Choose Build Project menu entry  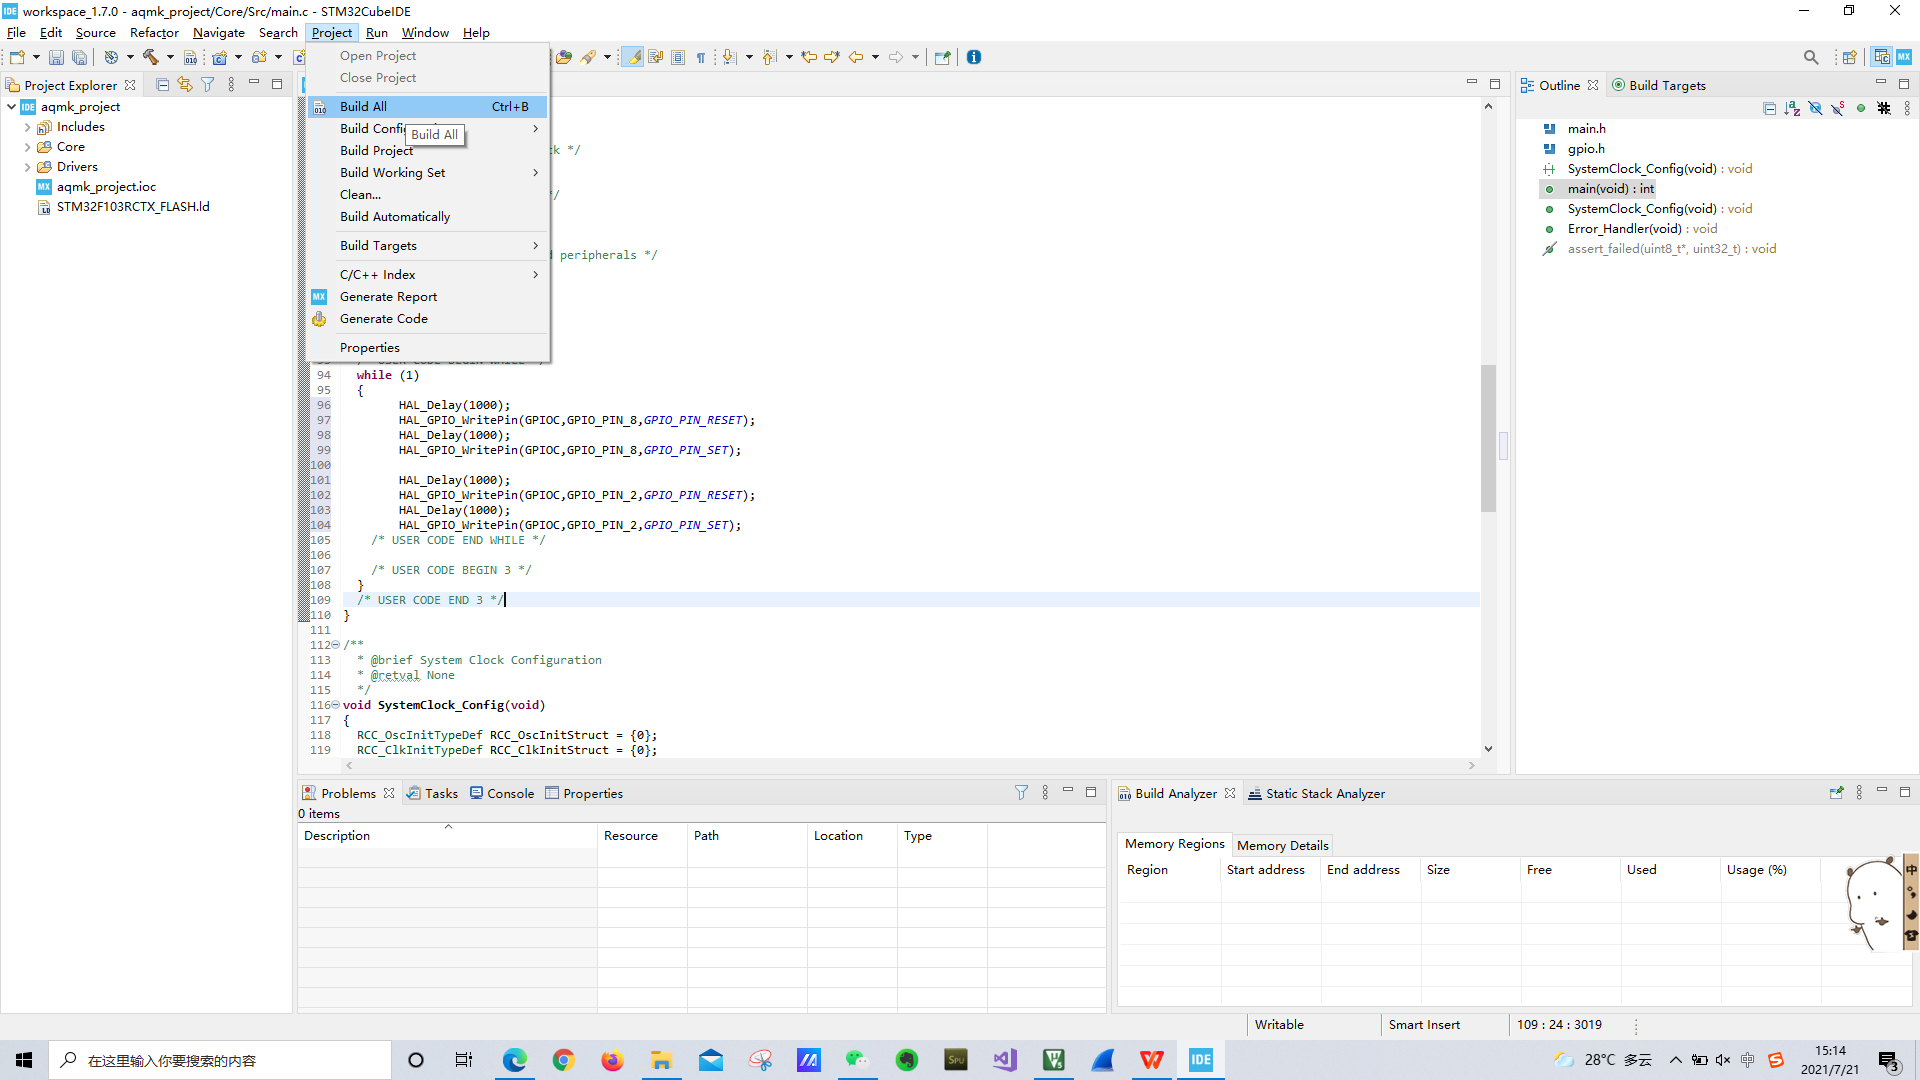[428, 151]
